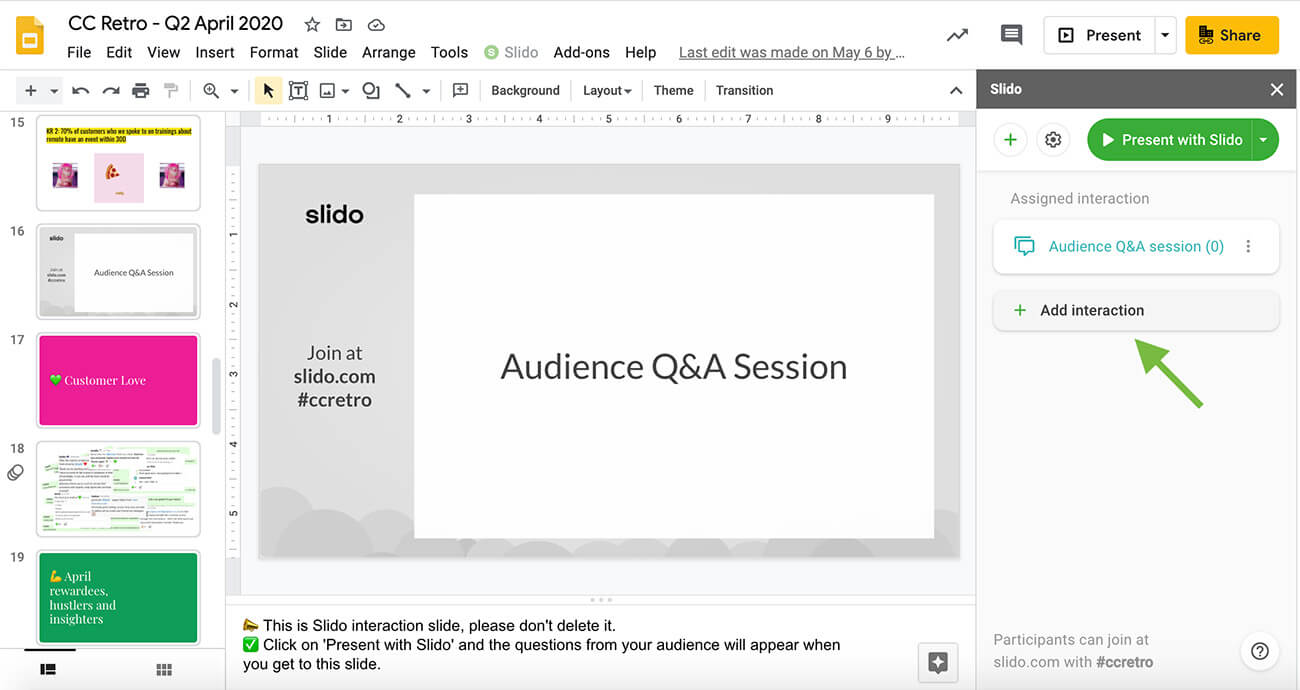Open the Present options dropdown arrow
The height and width of the screenshot is (690, 1300).
(x=1165, y=35)
